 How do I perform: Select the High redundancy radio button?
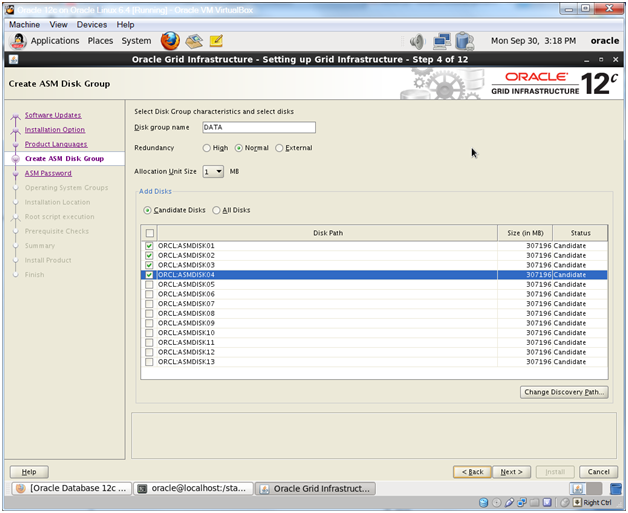coord(207,148)
